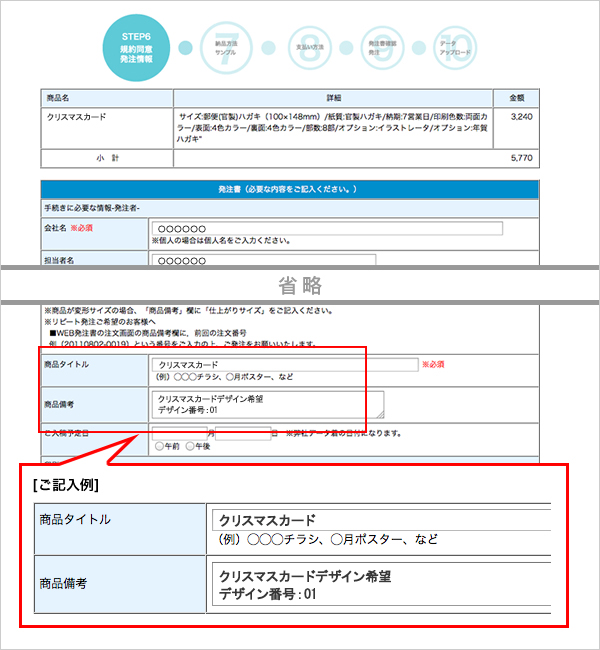Click the ※弊社データ着の日付になります。 note
600x650 pixels.
pos(343,434)
